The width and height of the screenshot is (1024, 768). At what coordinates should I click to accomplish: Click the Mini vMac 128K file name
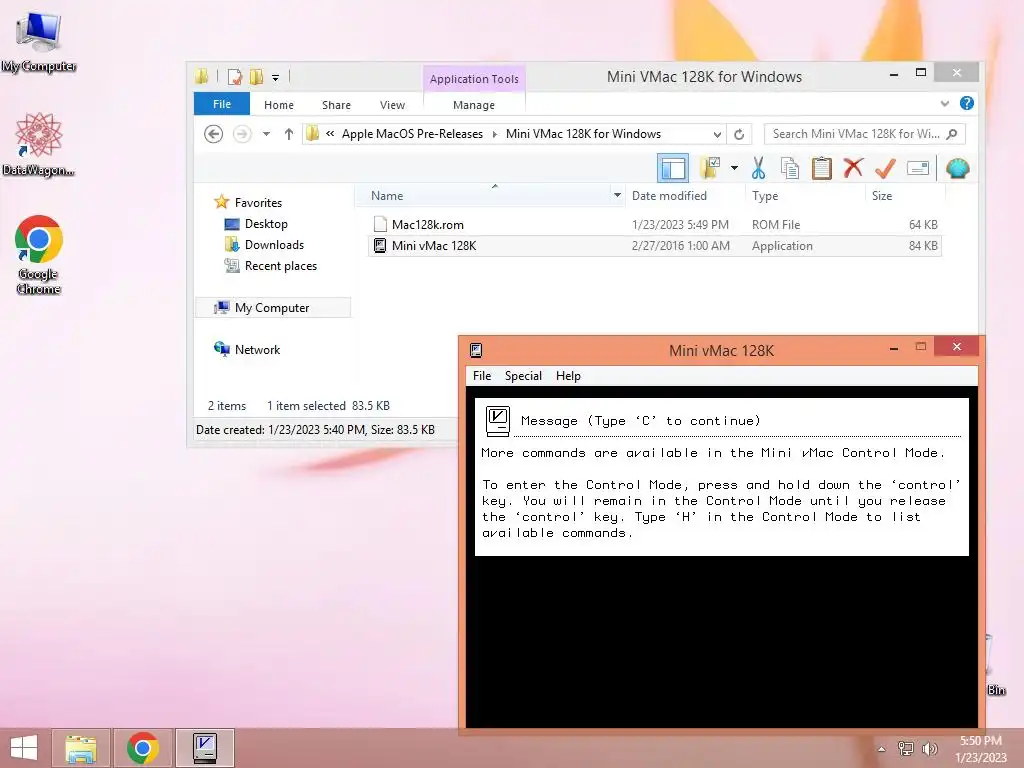434,246
